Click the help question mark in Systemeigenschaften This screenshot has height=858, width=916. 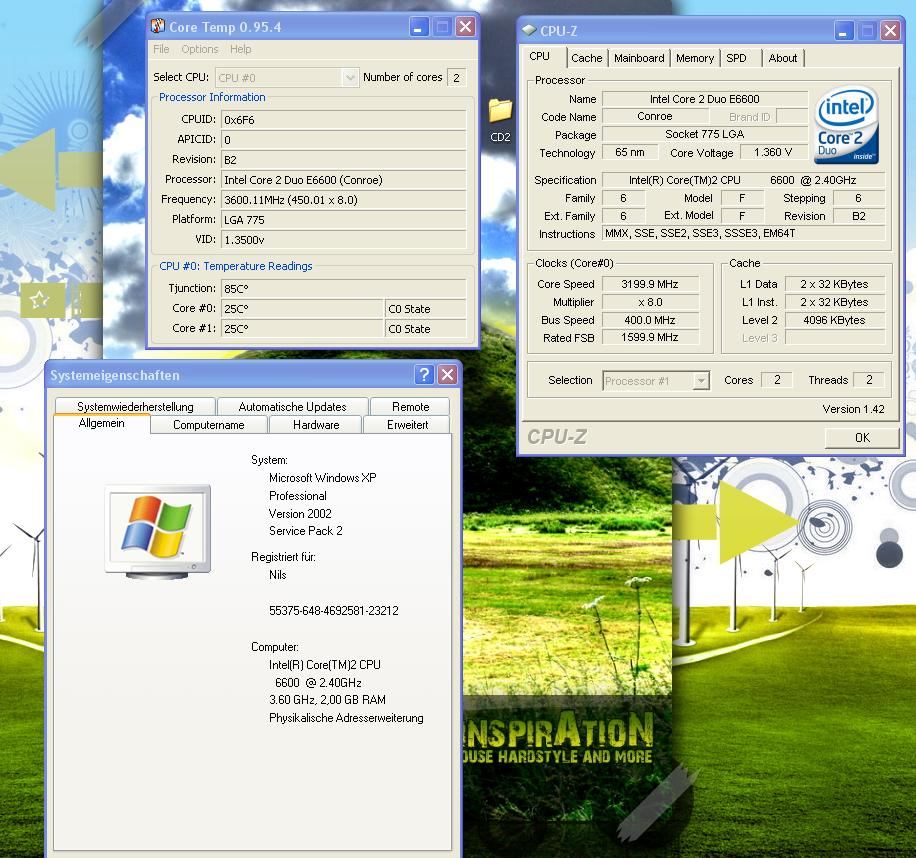pos(424,374)
